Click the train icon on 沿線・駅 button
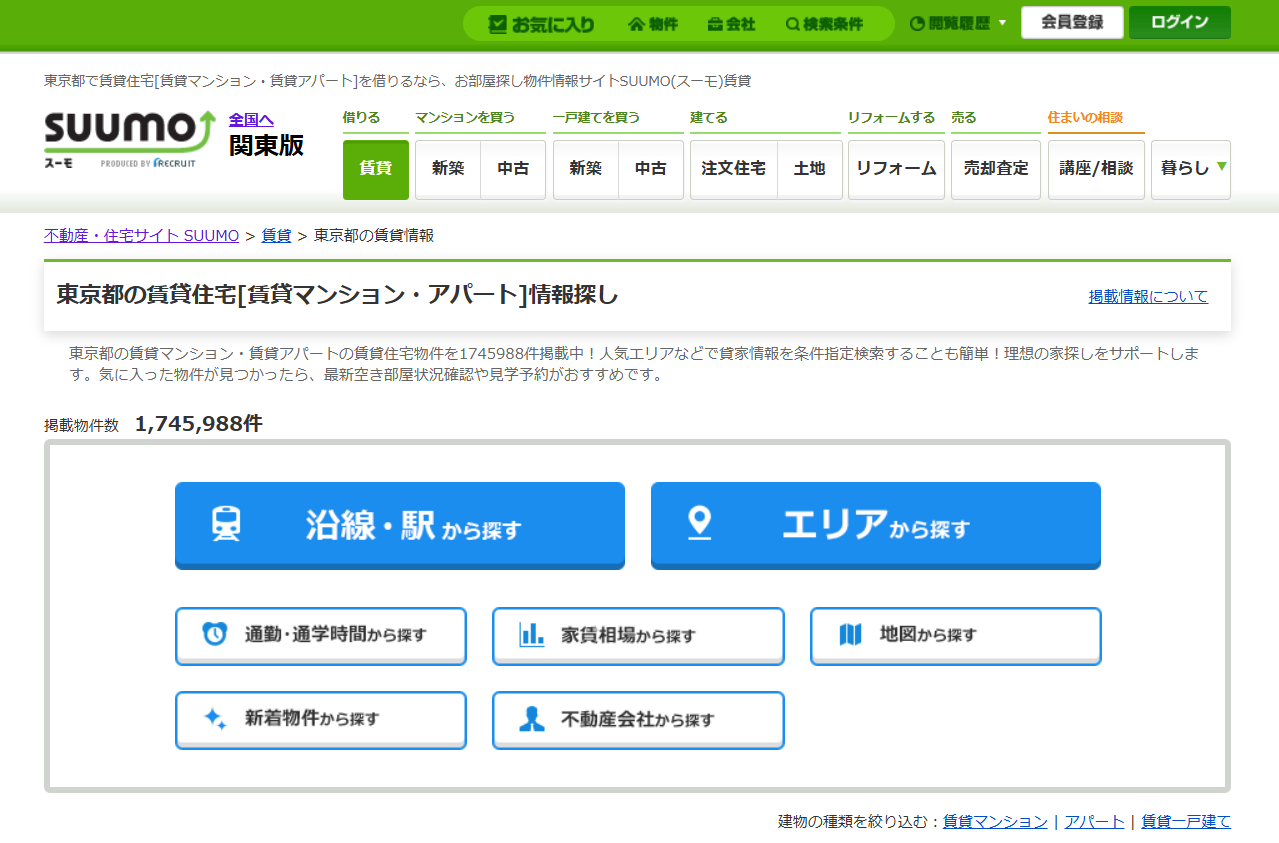The width and height of the screenshot is (1279, 843). tap(226, 524)
